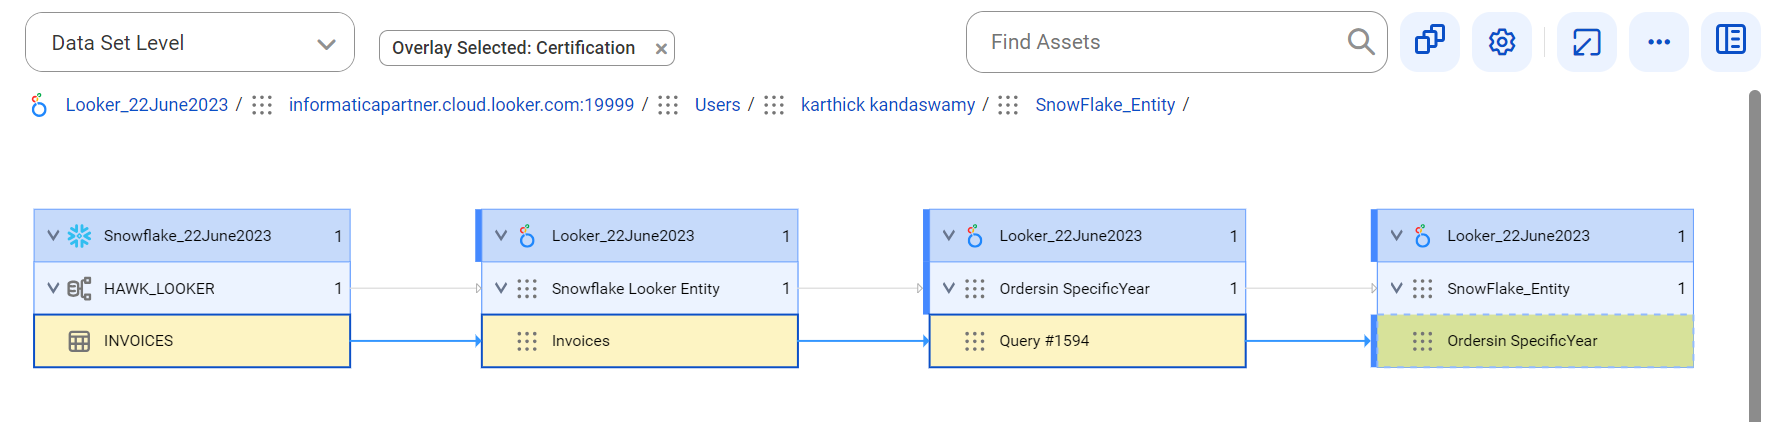This screenshot has height=422, width=1774.
Task: Click grid icon before Users breadcrumb
Action: point(668,105)
